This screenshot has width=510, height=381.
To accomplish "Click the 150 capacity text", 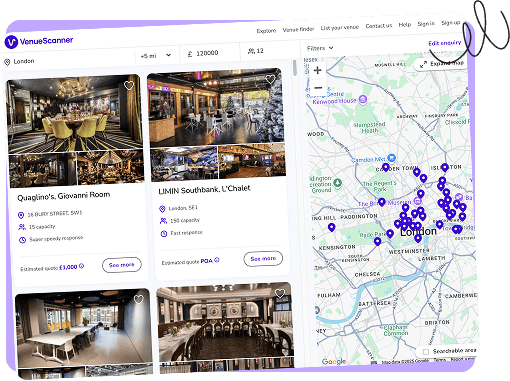I will (x=185, y=220).
